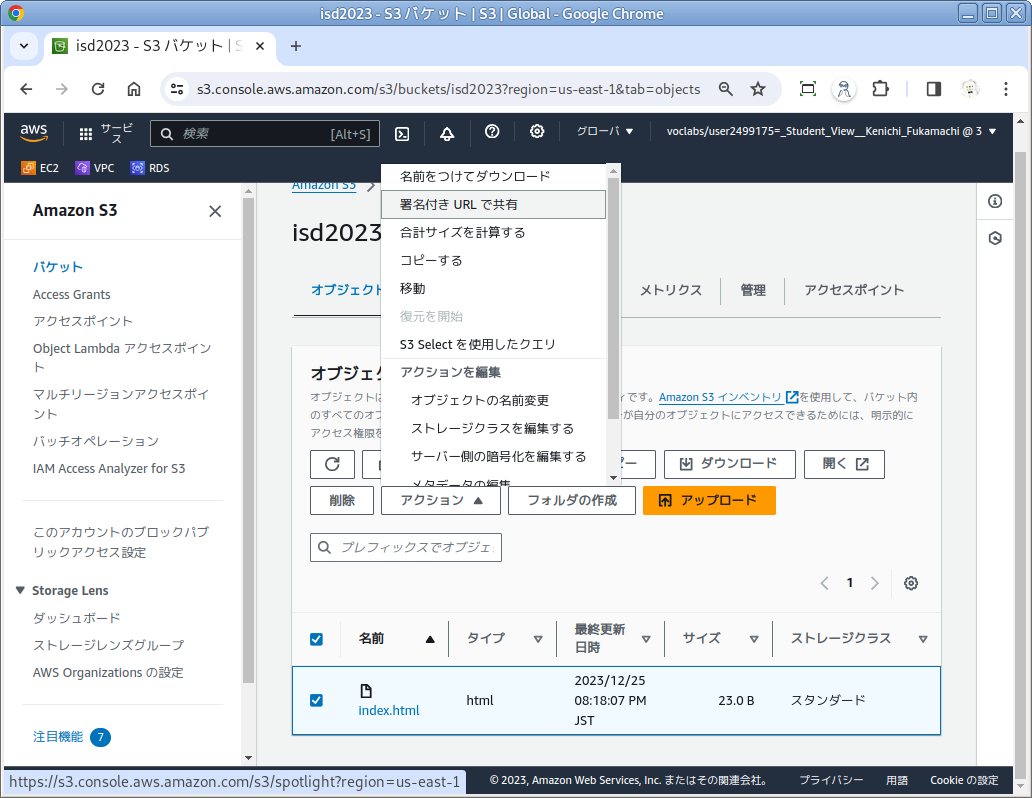Open the index.html object link
Viewport: 1032px width, 798px height.
[x=389, y=710]
